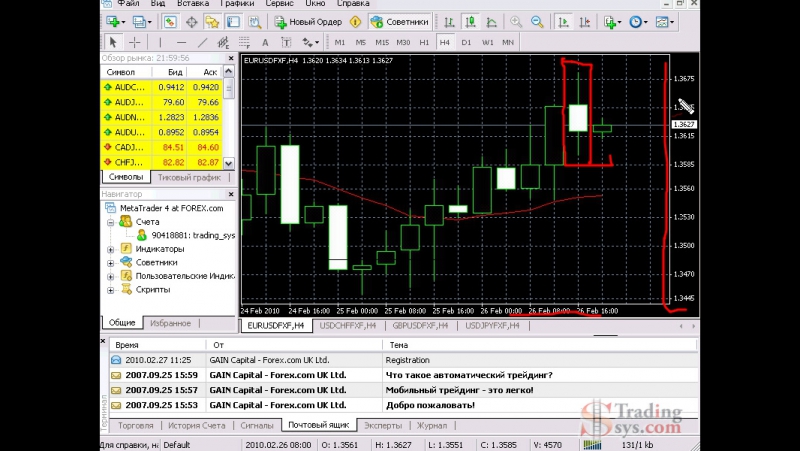Toggle chart auto scroll icon
The image size is (800, 451).
pos(563,22)
